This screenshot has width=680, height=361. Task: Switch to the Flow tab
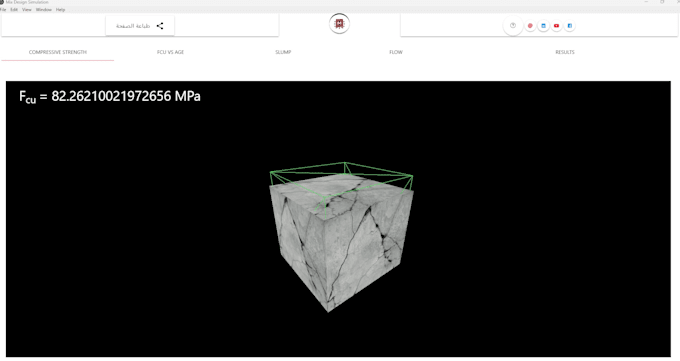coord(396,52)
